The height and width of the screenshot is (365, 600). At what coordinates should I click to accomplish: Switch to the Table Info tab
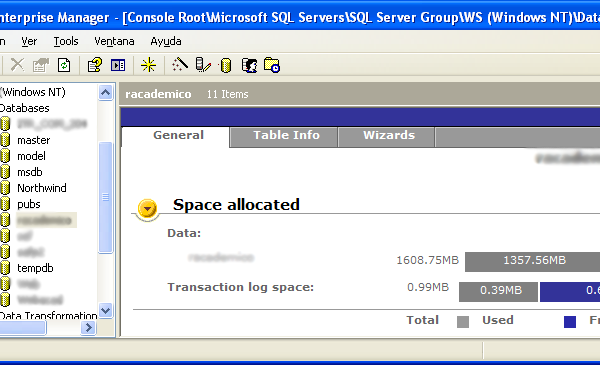tap(284, 137)
